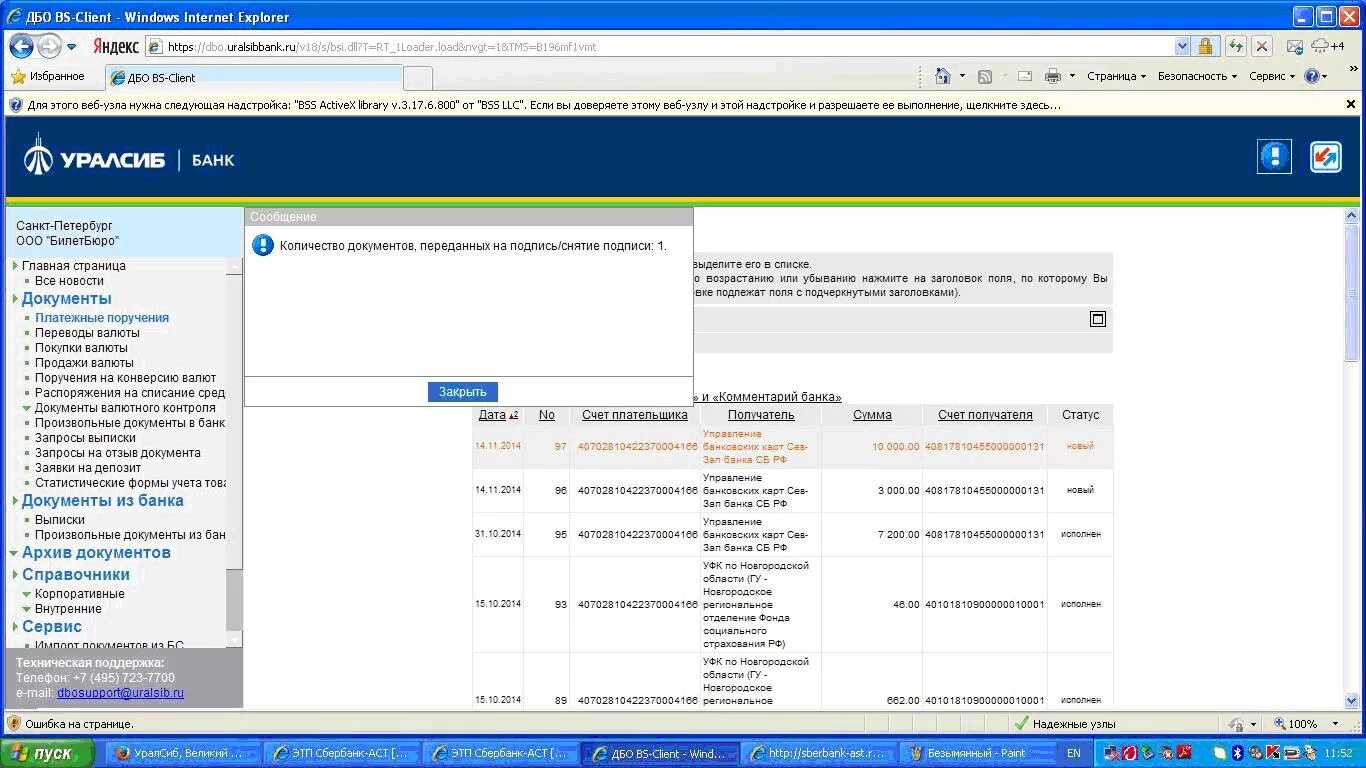Open Firefox taskbar item УралСиб, Великий

click(181, 753)
